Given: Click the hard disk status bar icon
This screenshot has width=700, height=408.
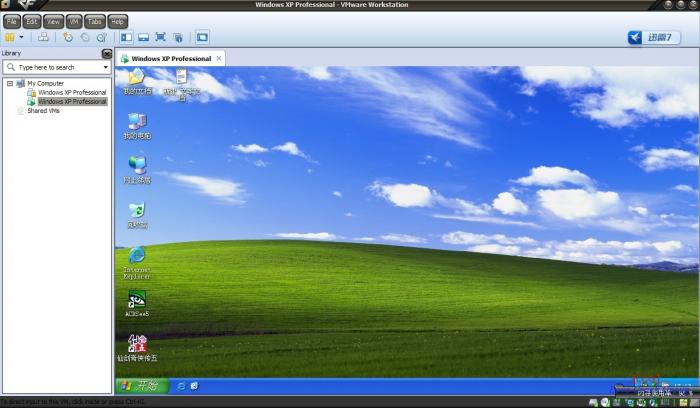Looking at the screenshot, I should pyautogui.click(x=593, y=403).
